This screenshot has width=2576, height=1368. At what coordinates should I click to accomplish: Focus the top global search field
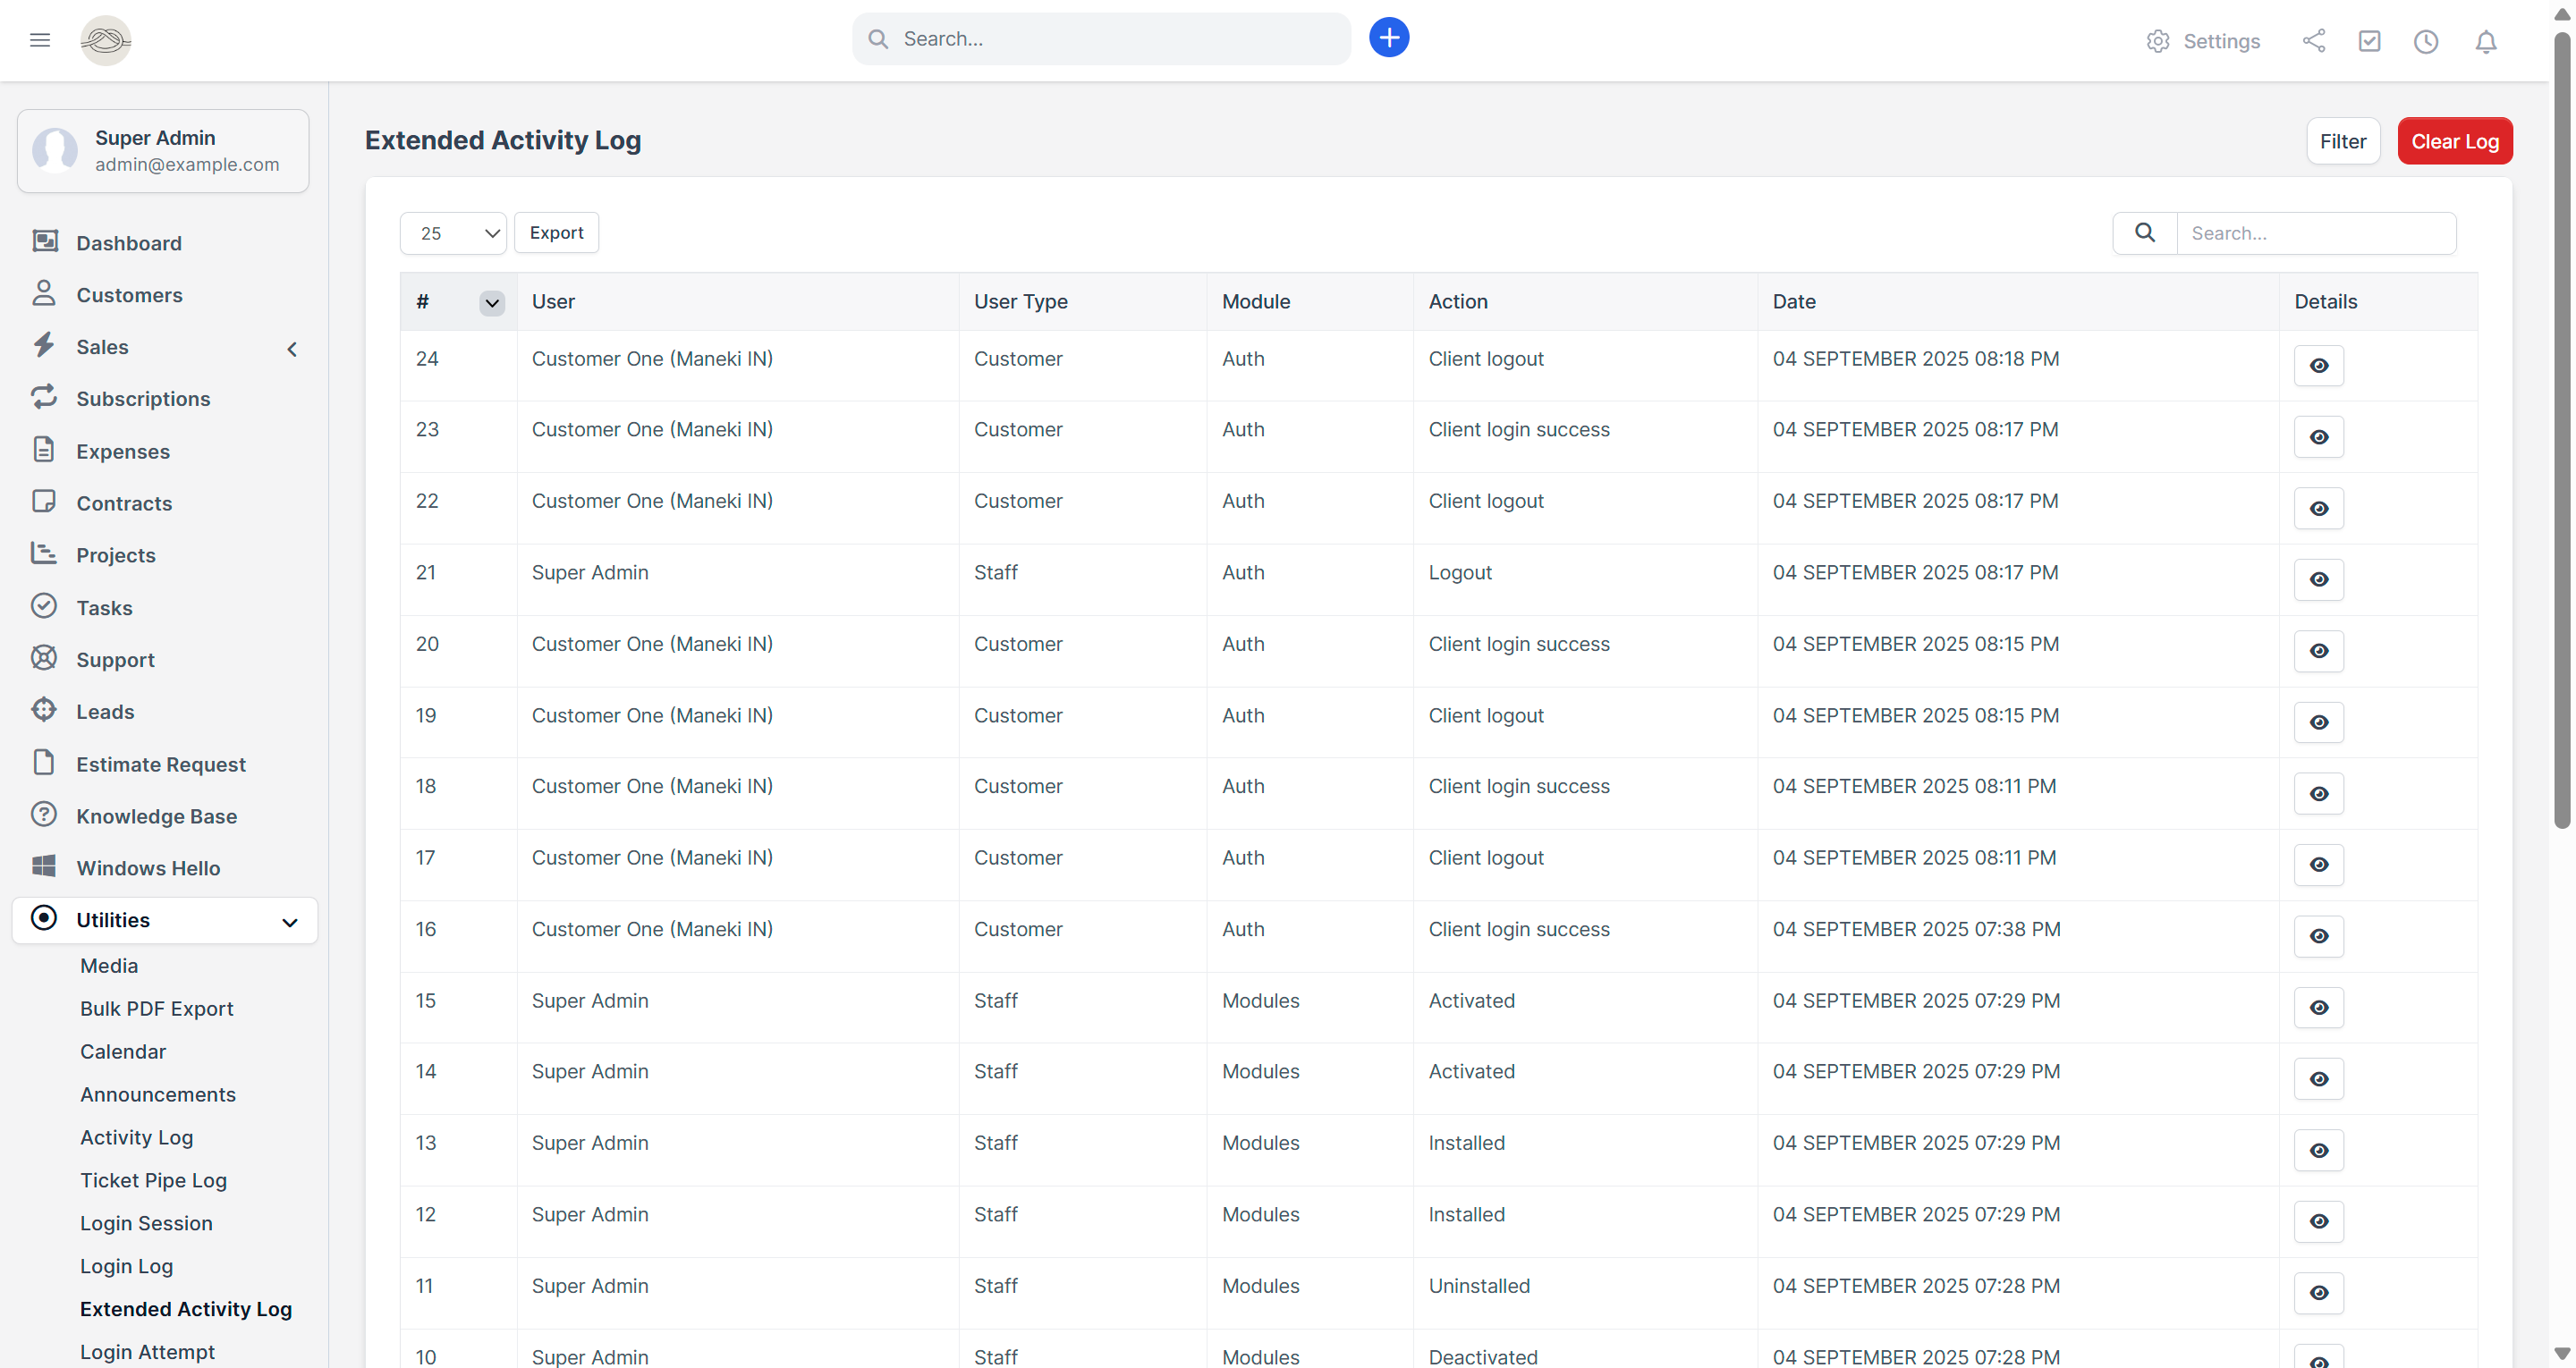1101,39
